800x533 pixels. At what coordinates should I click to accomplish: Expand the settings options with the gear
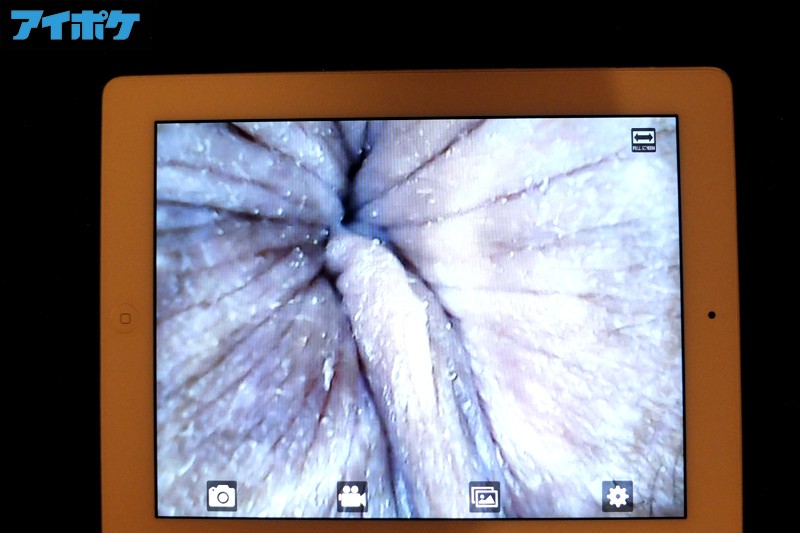point(617,495)
